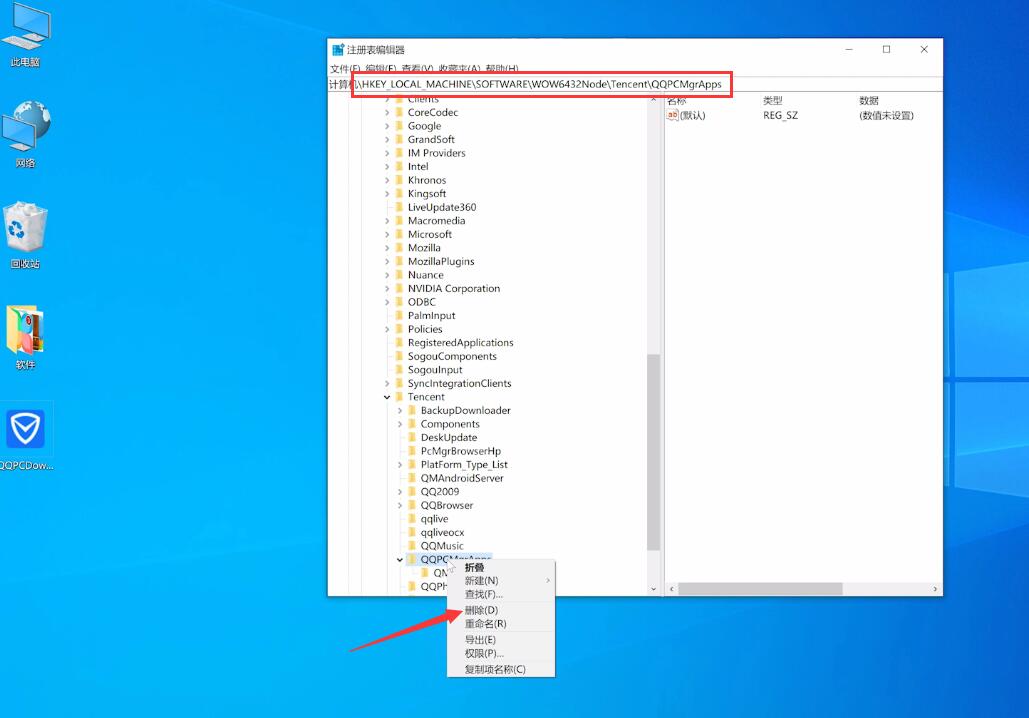
Task: Expand the ODBC registry key
Action: [x=387, y=302]
